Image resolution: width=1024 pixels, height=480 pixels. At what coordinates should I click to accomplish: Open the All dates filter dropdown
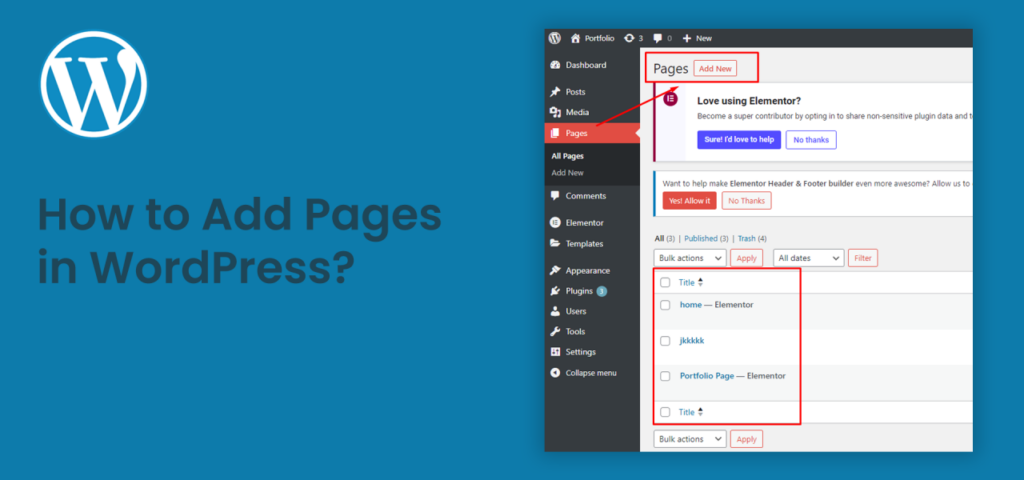pyautogui.click(x=808, y=258)
